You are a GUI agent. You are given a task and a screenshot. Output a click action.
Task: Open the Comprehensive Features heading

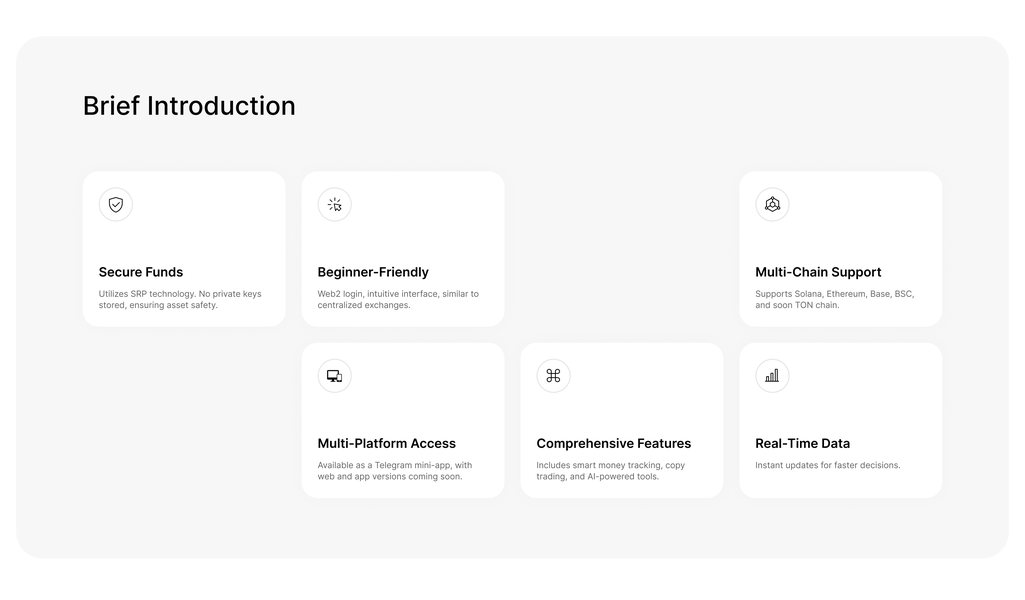[614, 443]
